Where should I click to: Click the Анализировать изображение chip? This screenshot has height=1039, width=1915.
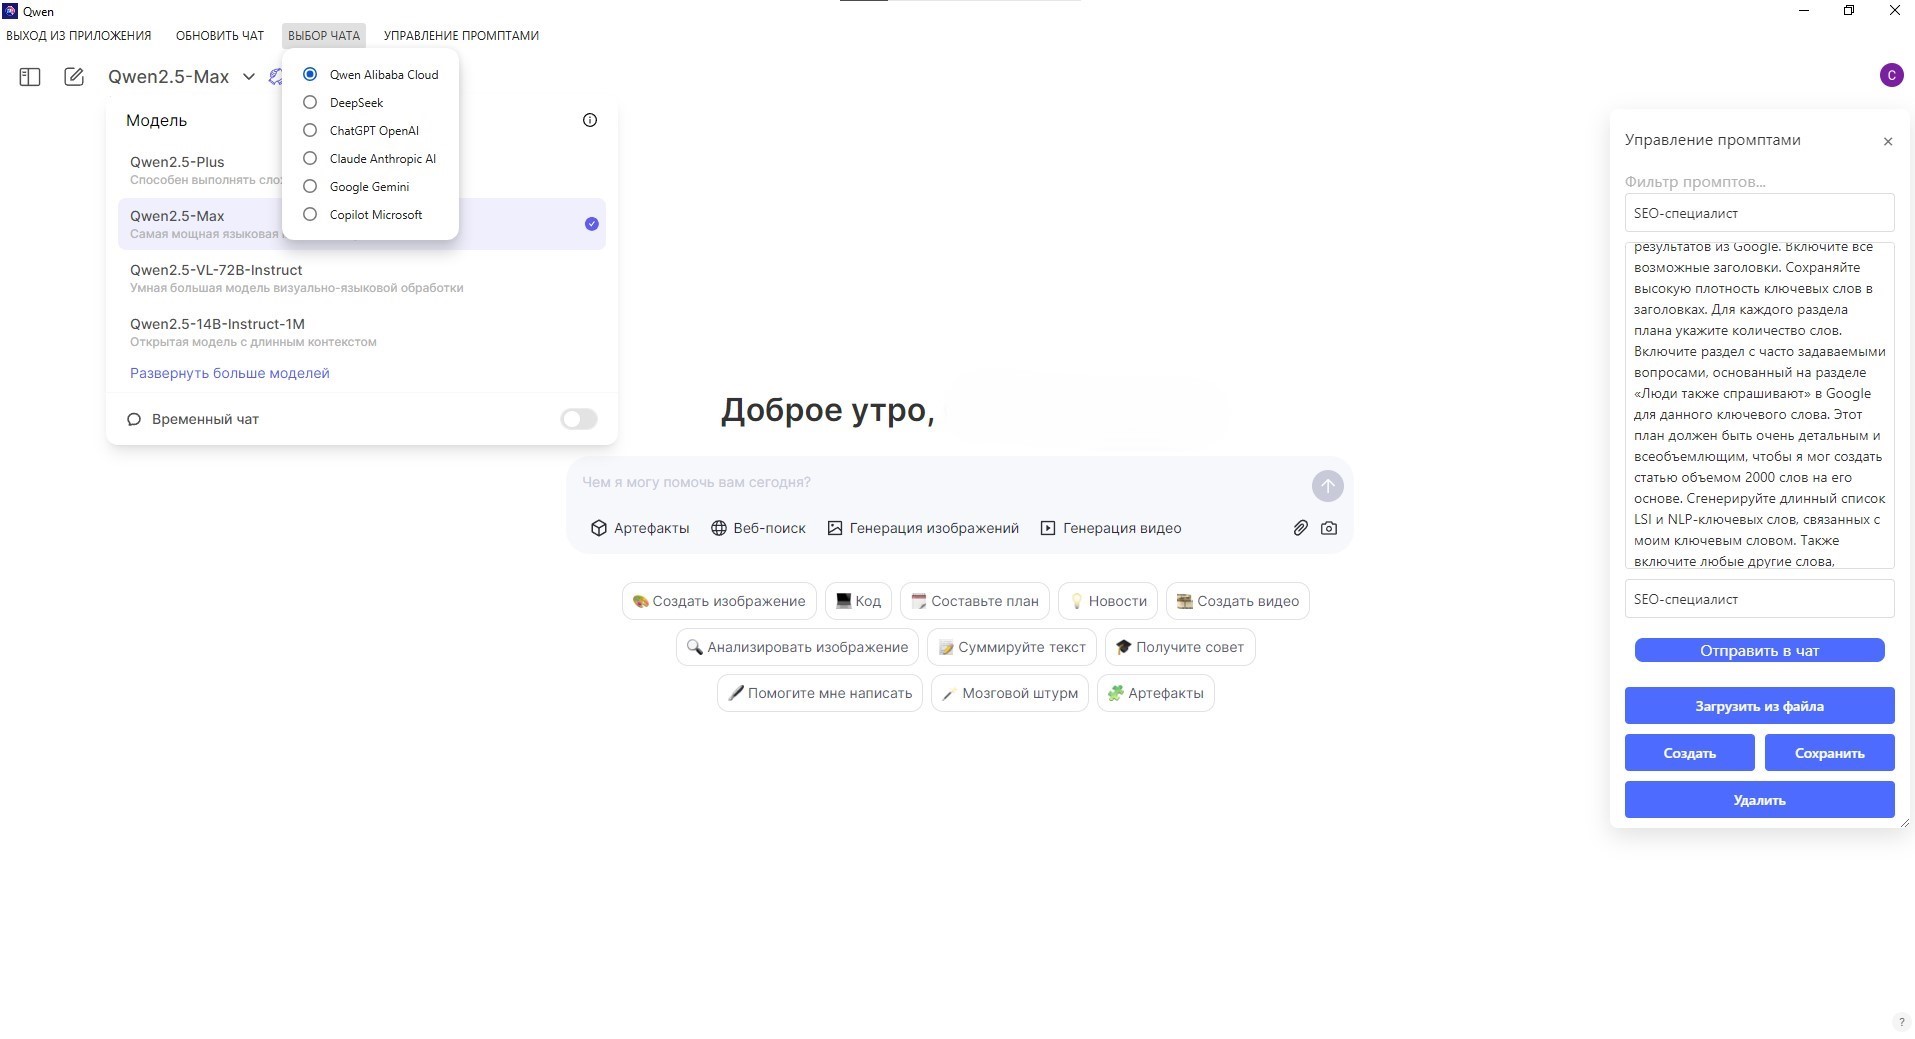coord(797,647)
